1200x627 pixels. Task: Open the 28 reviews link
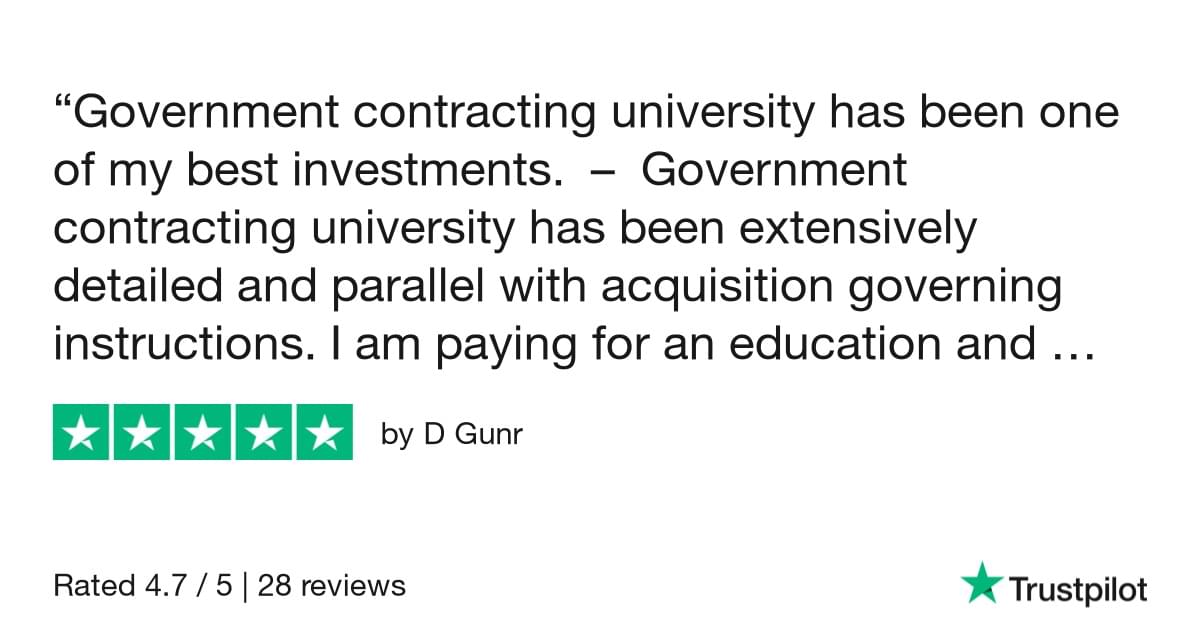332,586
